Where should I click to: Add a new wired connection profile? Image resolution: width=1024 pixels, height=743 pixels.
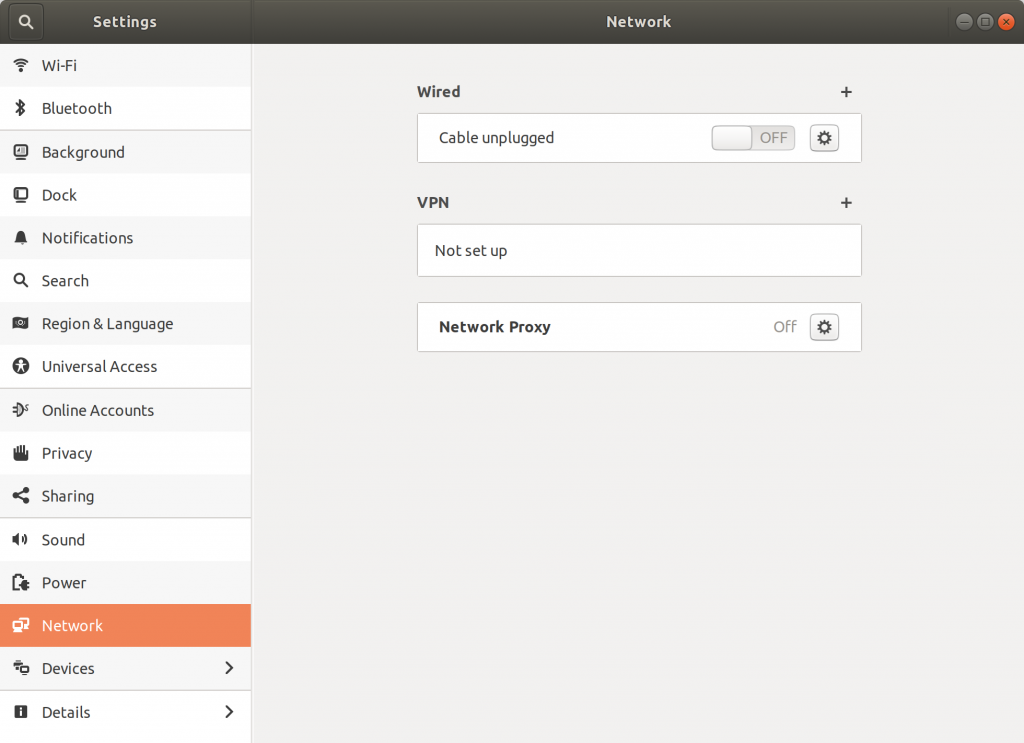tap(846, 92)
